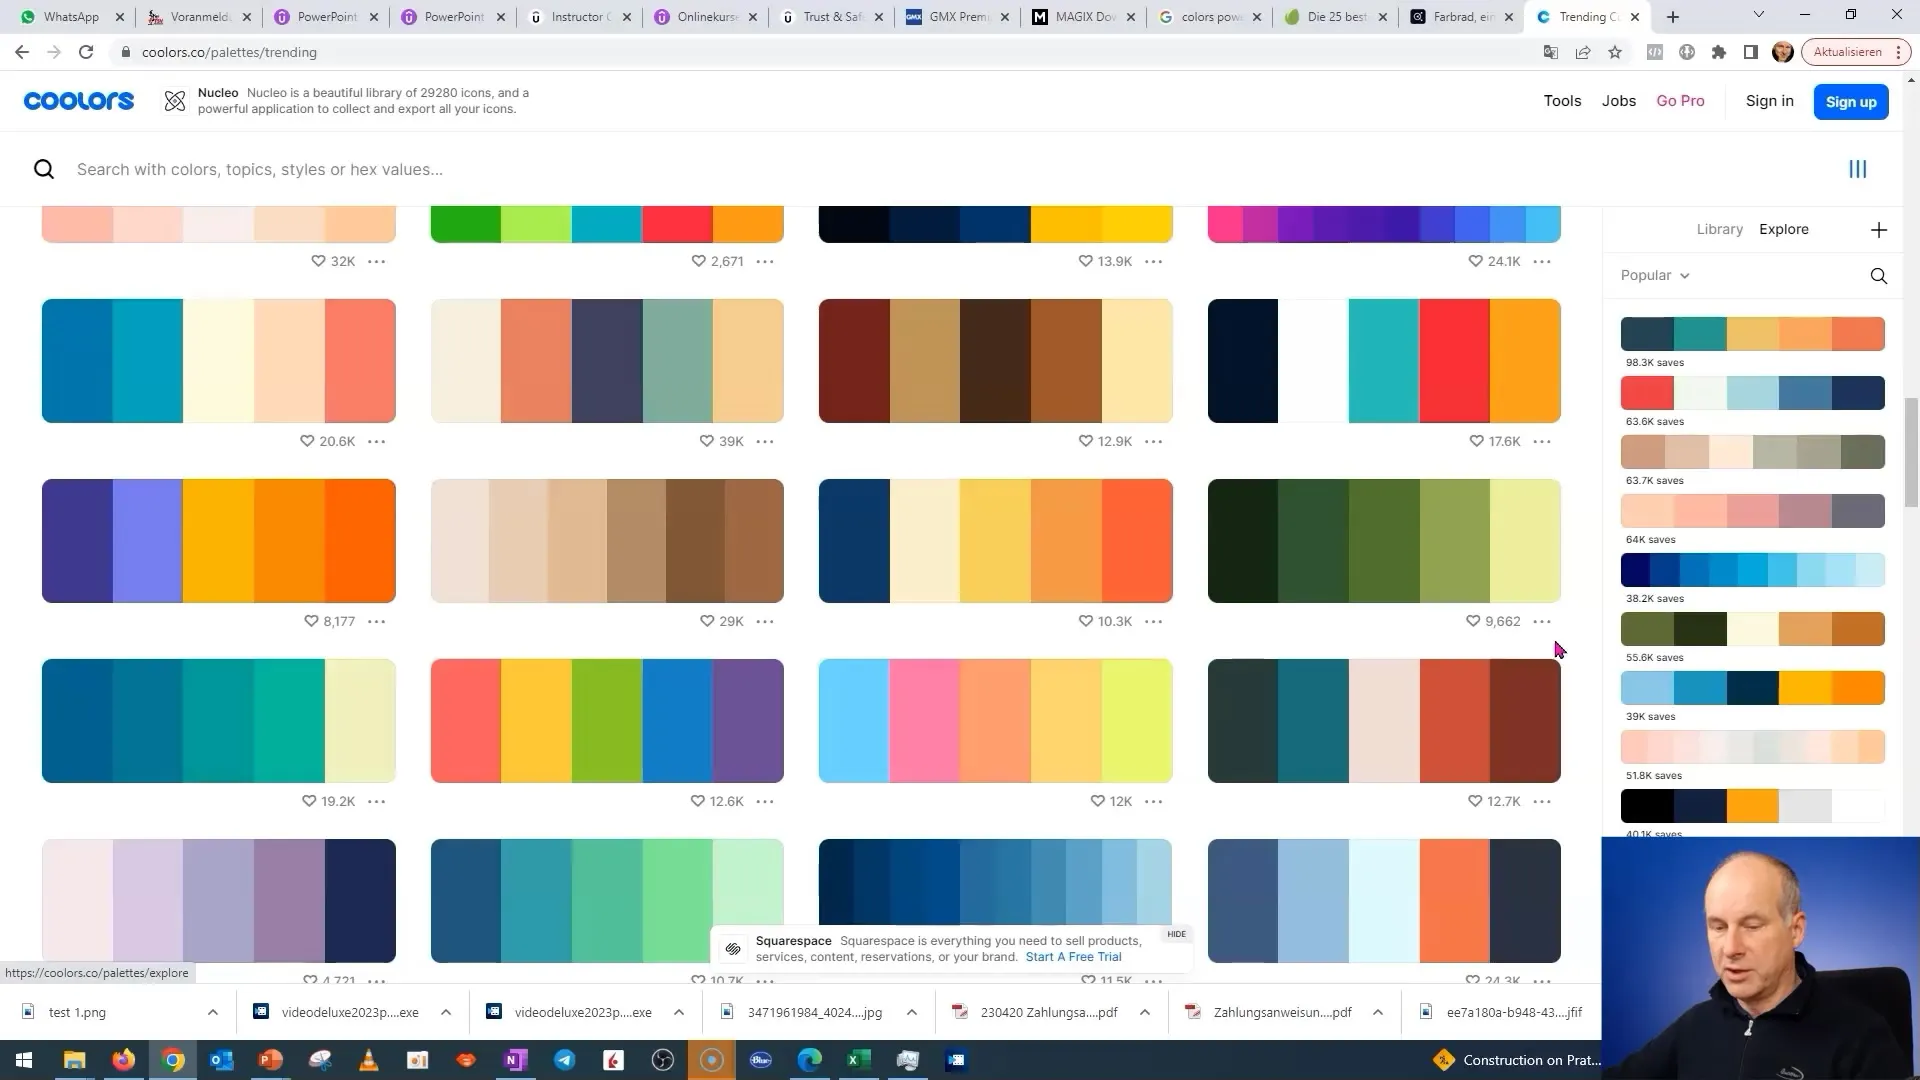Click the Coolors logo in the top left
Viewport: 1920px width, 1080px height.
(x=79, y=100)
